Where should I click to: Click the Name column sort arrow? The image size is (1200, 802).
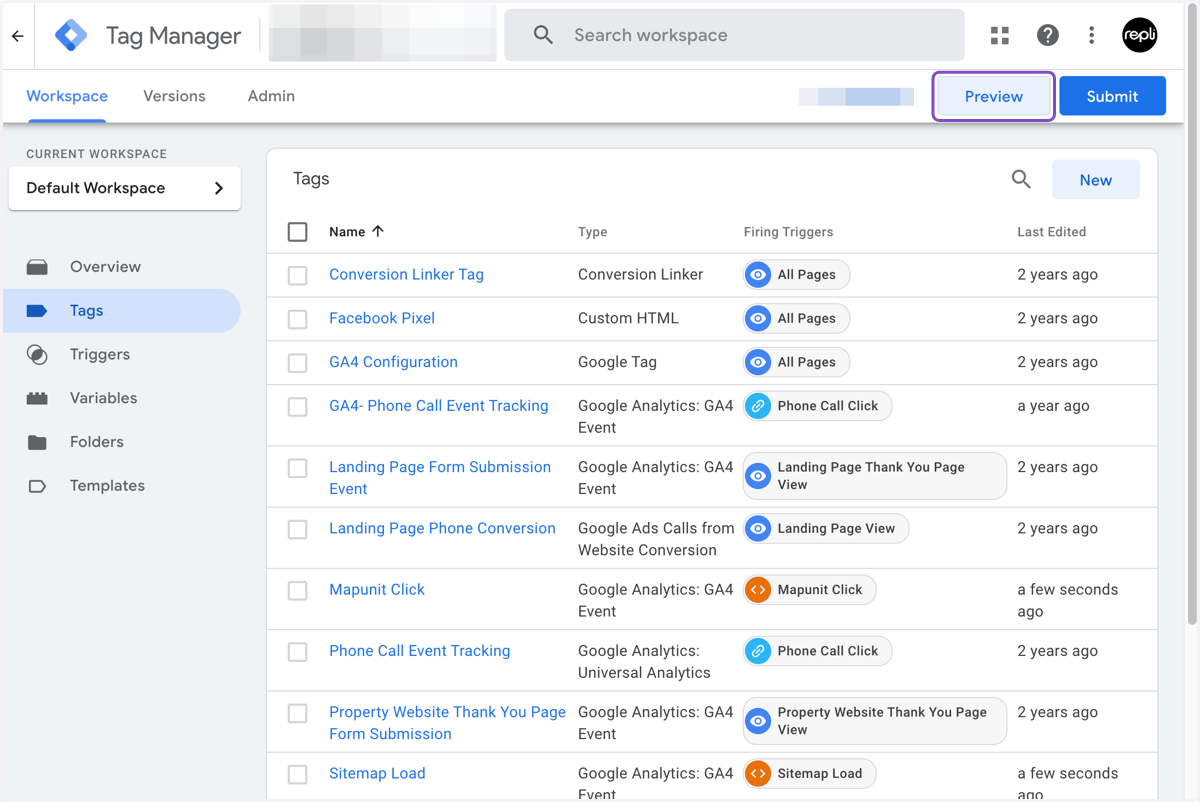point(378,231)
